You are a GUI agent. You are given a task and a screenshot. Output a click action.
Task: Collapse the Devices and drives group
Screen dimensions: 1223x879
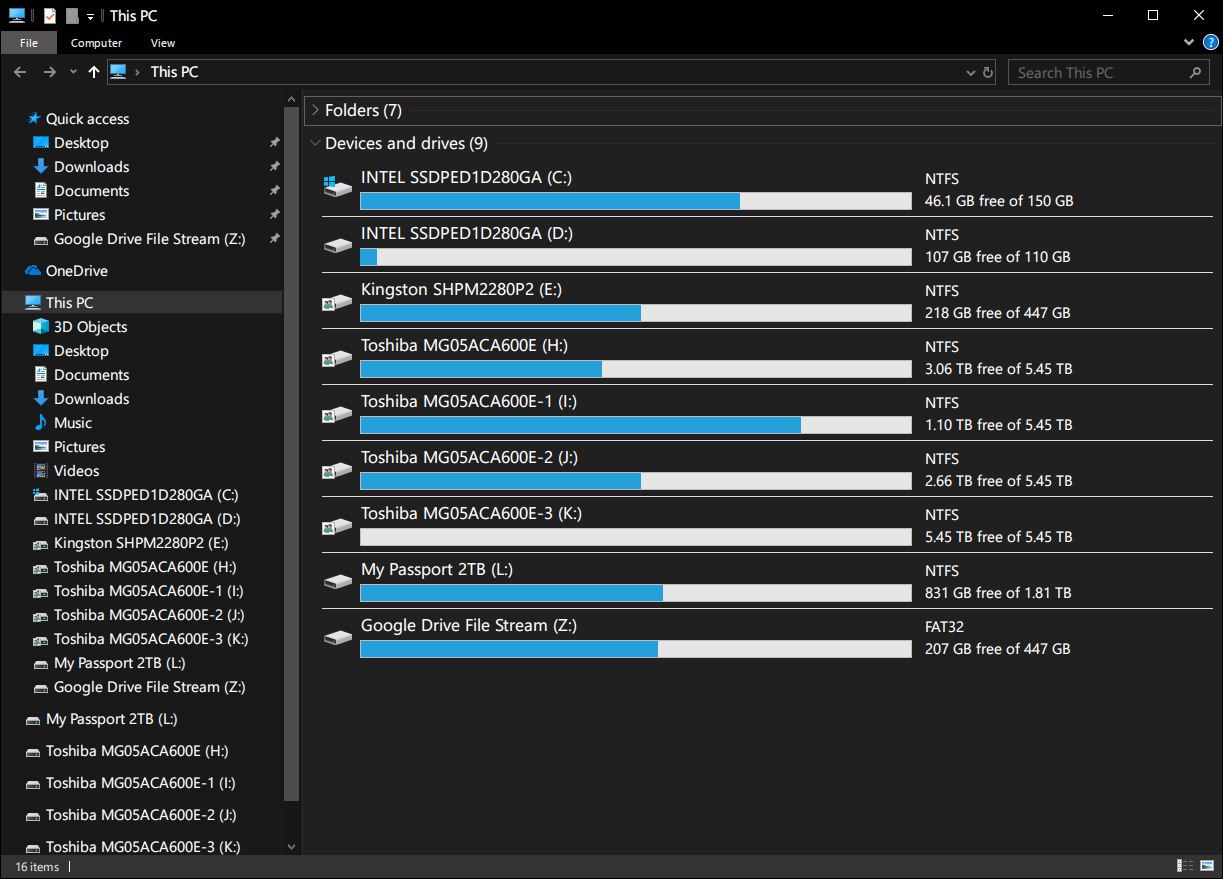pos(314,143)
